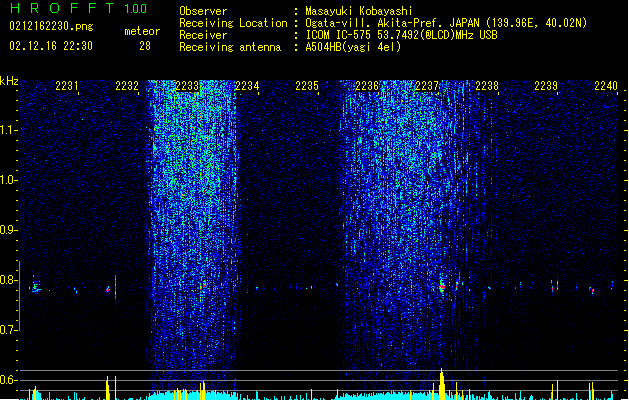
Task: Click the Receiver field label
Action: click(203, 35)
